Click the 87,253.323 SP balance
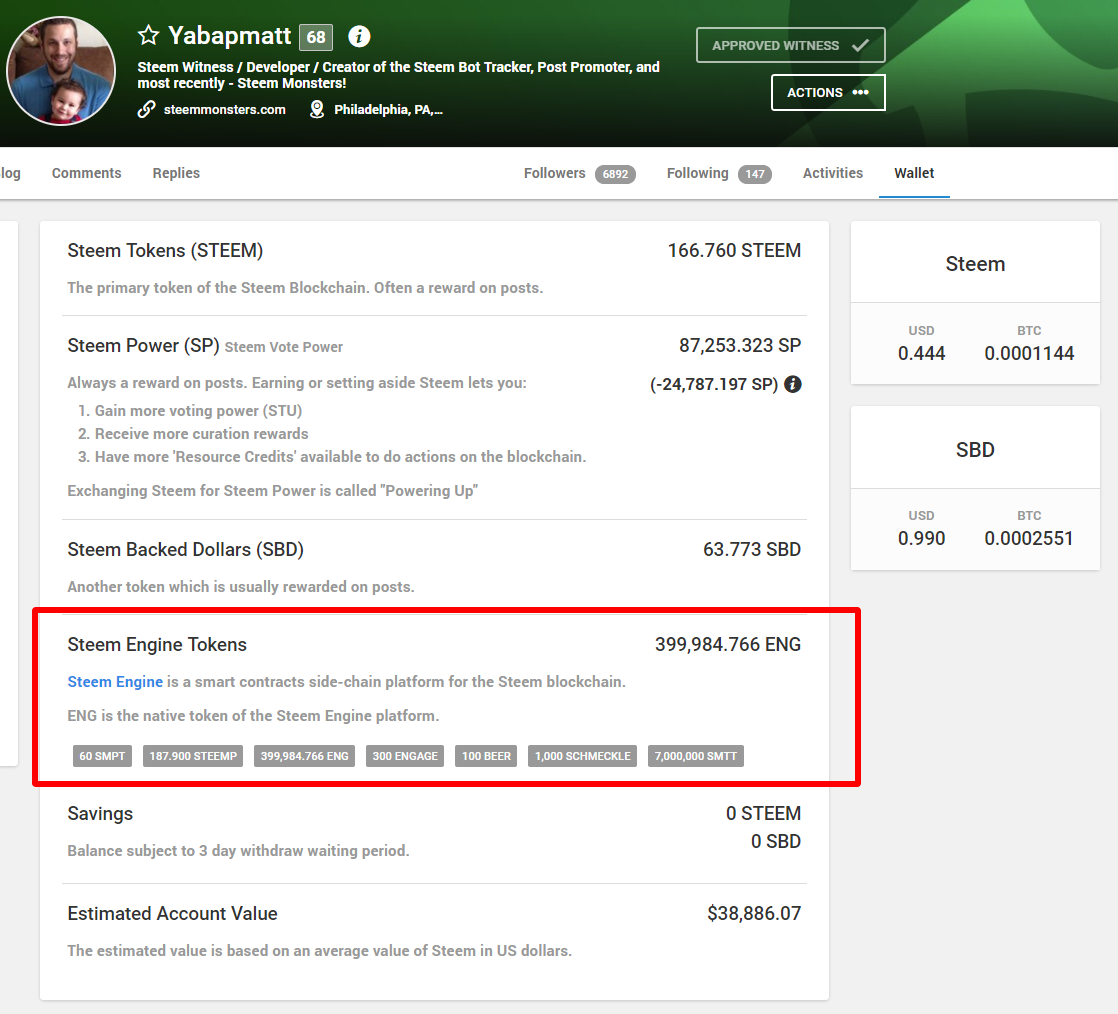The height and width of the screenshot is (1014, 1118). pyautogui.click(x=740, y=345)
